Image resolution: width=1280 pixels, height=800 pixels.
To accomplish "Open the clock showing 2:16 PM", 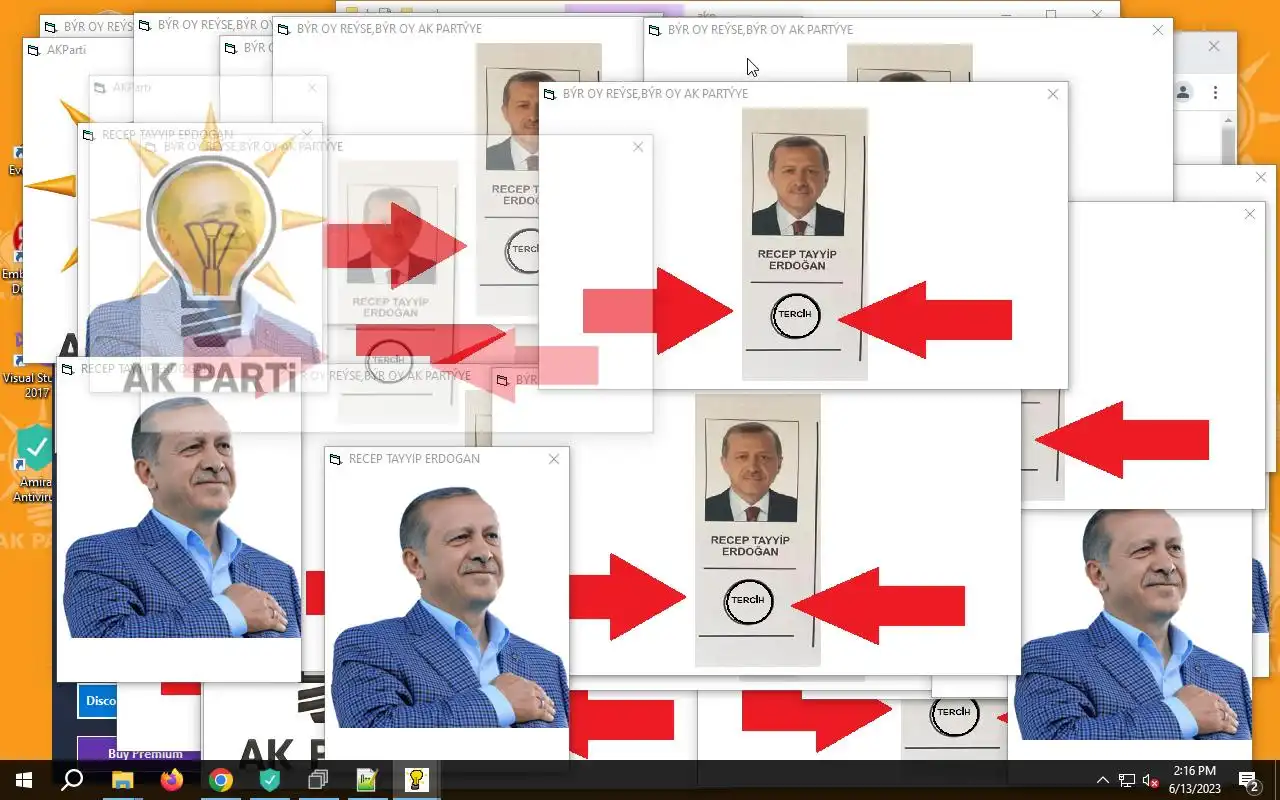I will (x=1194, y=780).
